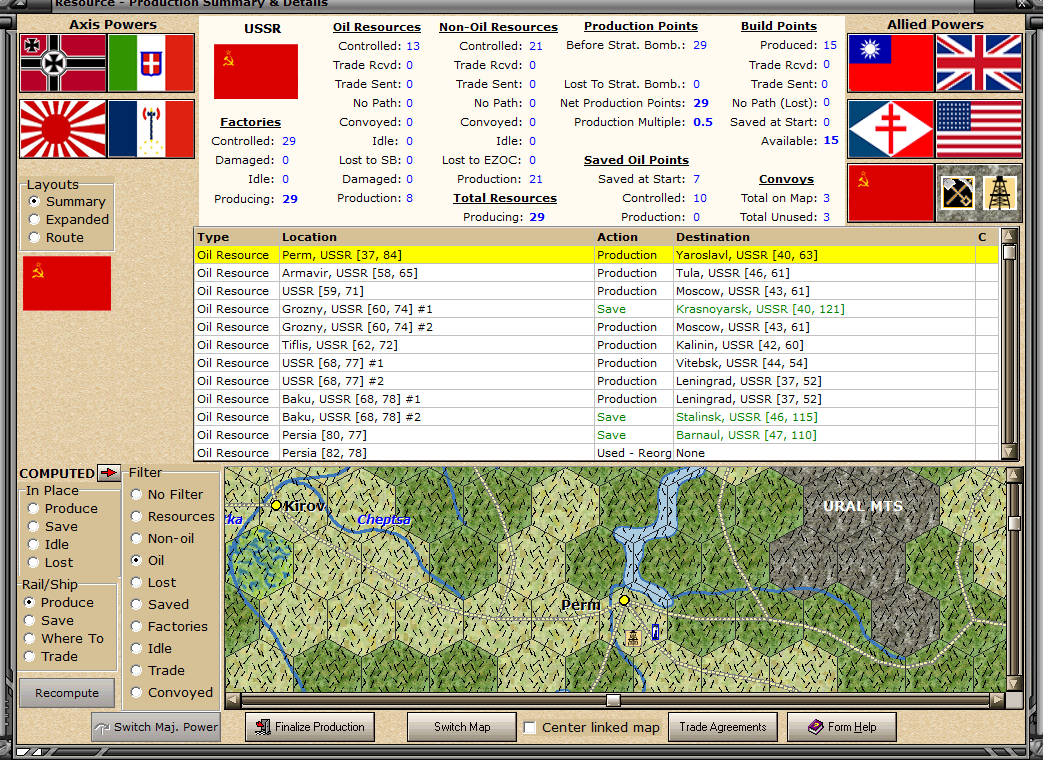This screenshot has height=760, width=1043.
Task: Click map horizontal scrollbar right arrow
Action: (997, 700)
